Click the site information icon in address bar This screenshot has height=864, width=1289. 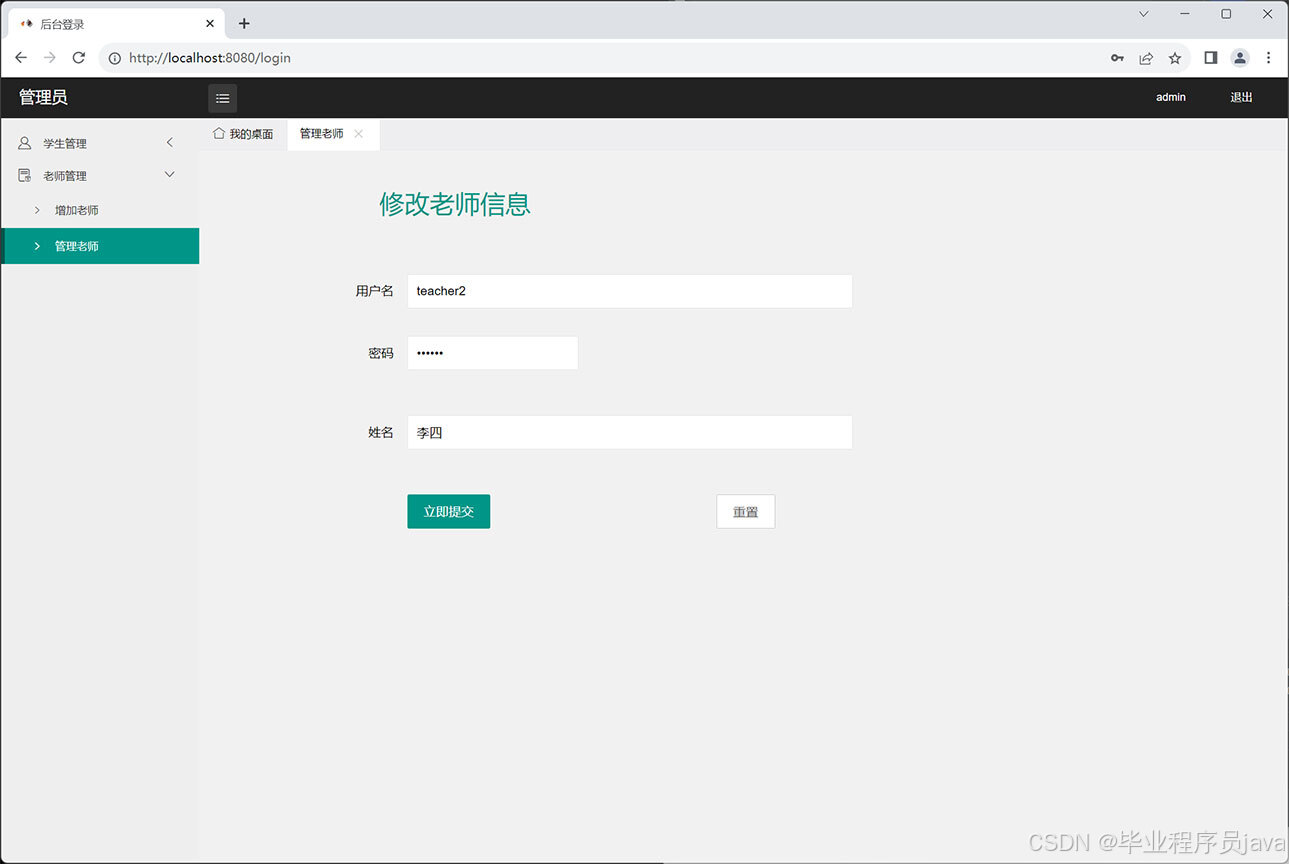pyautogui.click(x=114, y=58)
